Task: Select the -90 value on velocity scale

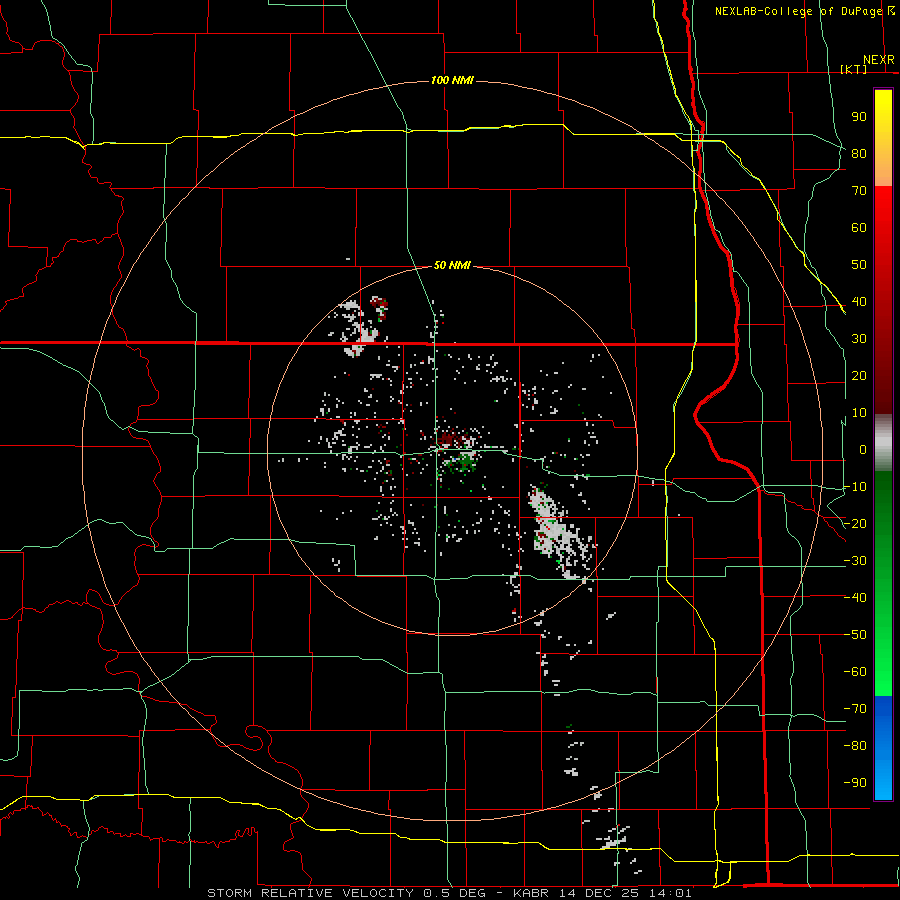Action: coord(855,783)
